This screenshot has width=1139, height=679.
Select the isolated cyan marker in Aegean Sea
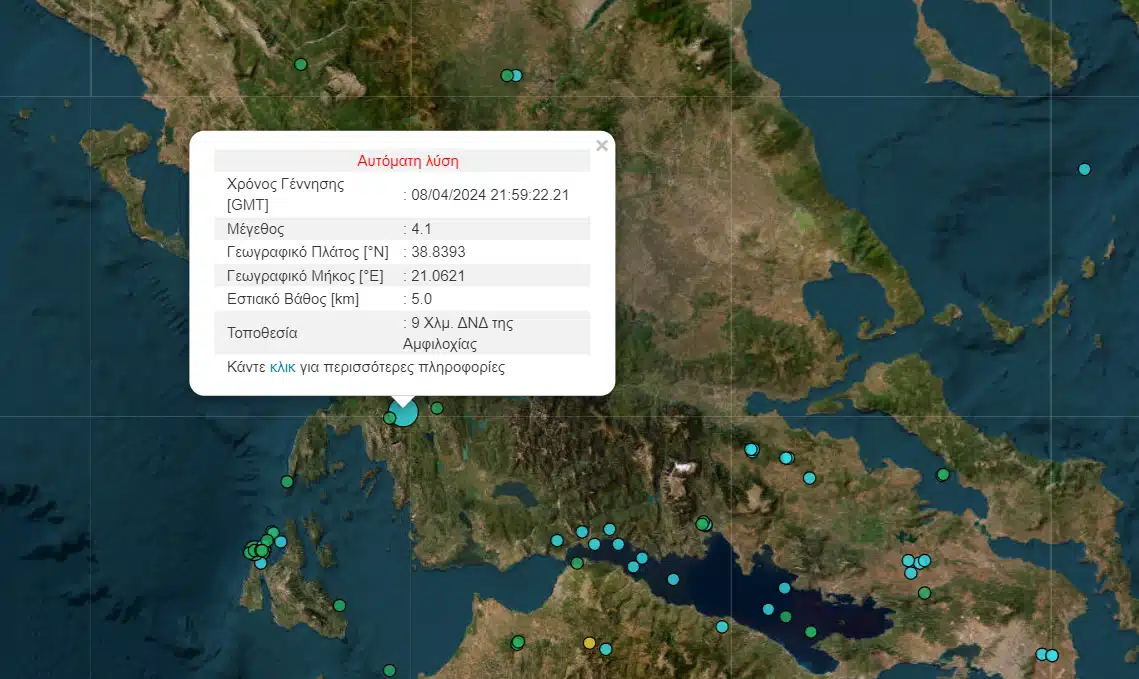[1084, 169]
